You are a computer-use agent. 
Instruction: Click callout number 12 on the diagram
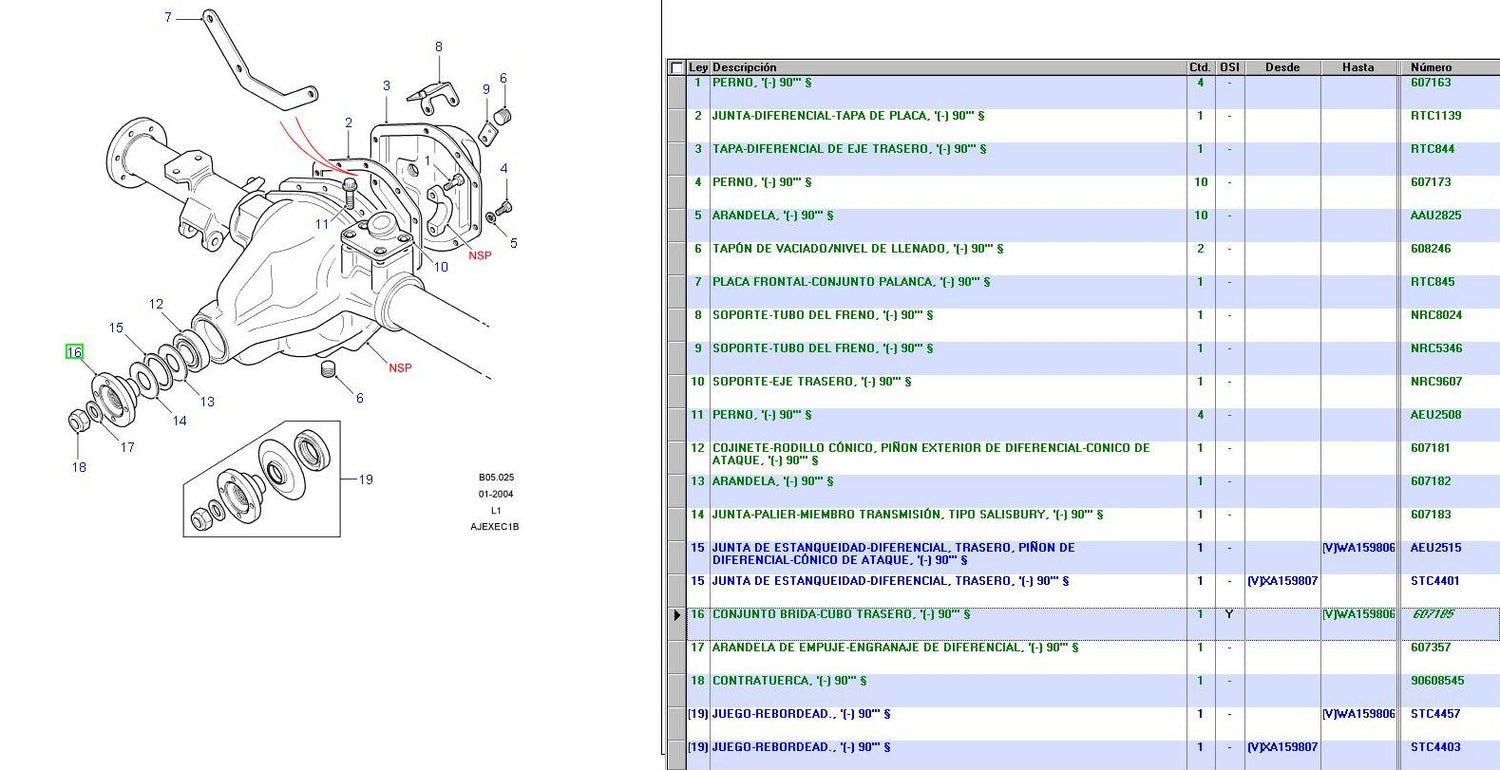point(156,304)
